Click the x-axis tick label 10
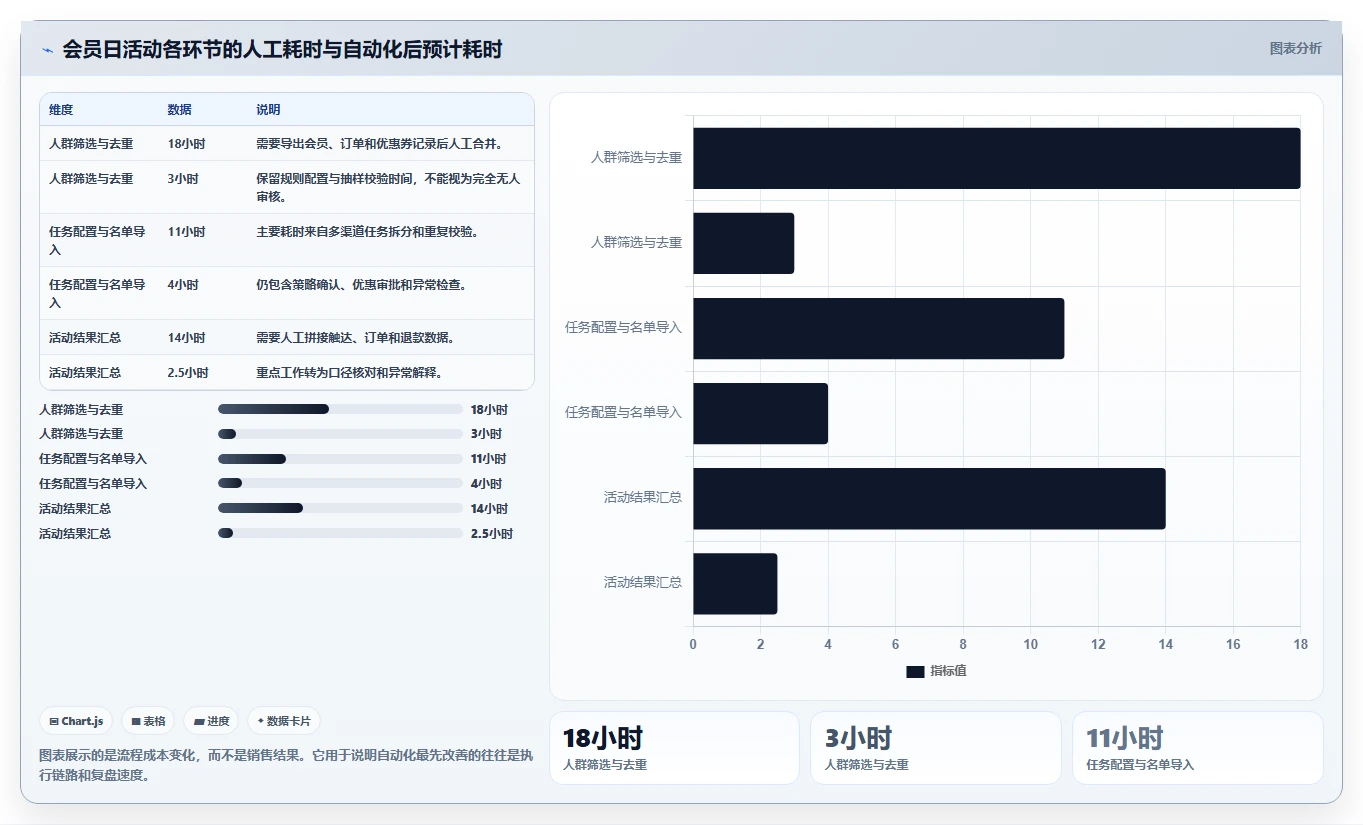This screenshot has height=825, width=1363. coord(1030,645)
